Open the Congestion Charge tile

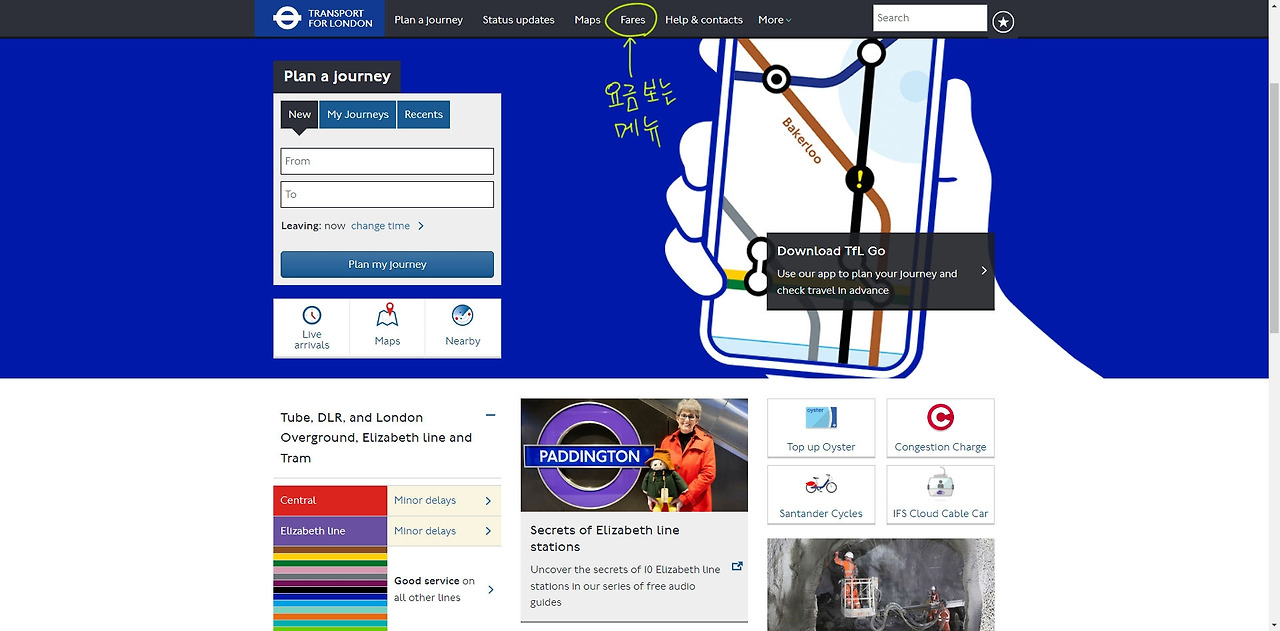[940, 428]
